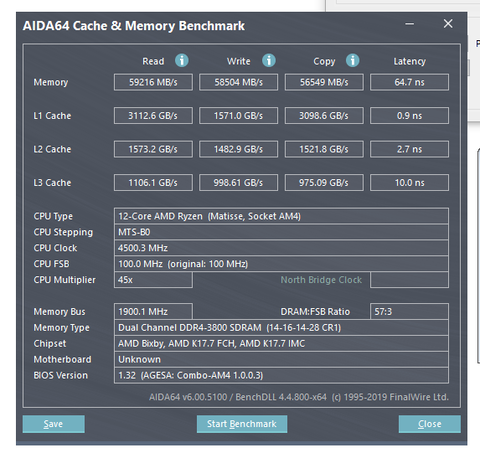This screenshot has height=453, width=480.
Task: Close window with the title bar X
Action: coord(448,24)
